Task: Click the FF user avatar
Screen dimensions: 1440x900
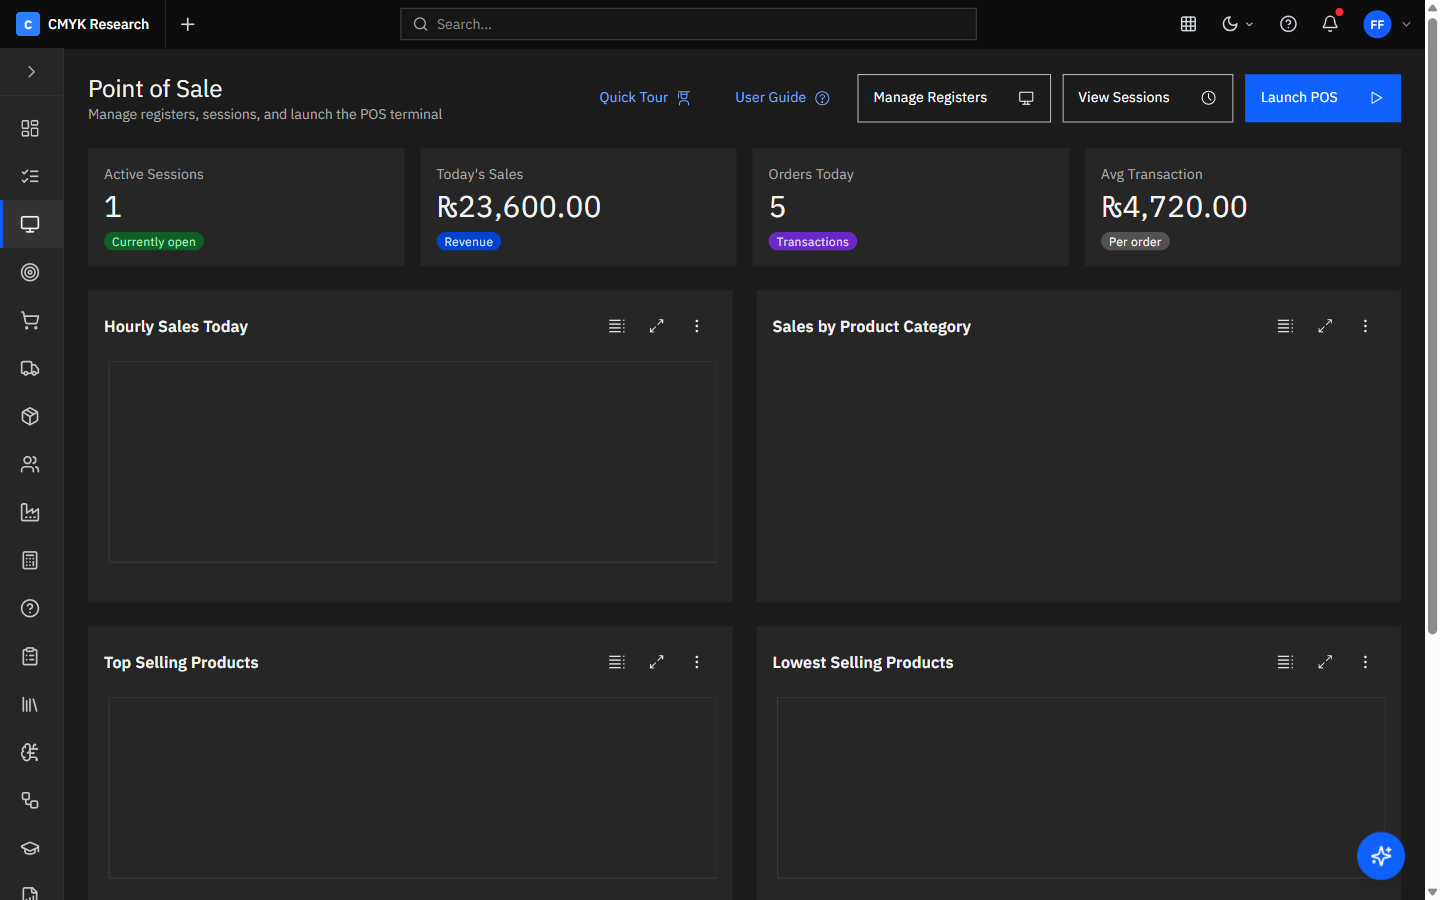Action: click(x=1377, y=24)
